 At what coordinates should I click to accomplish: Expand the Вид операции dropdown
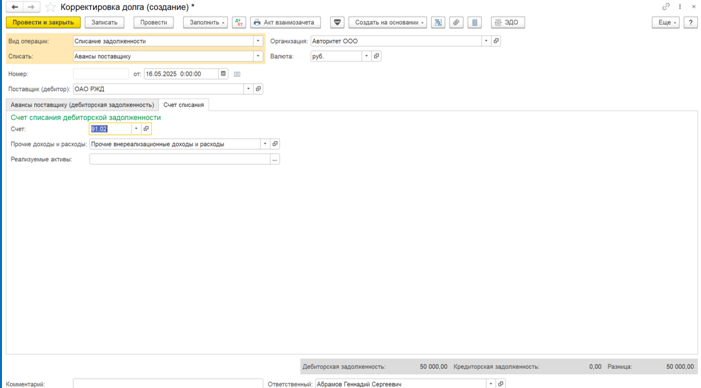click(258, 41)
